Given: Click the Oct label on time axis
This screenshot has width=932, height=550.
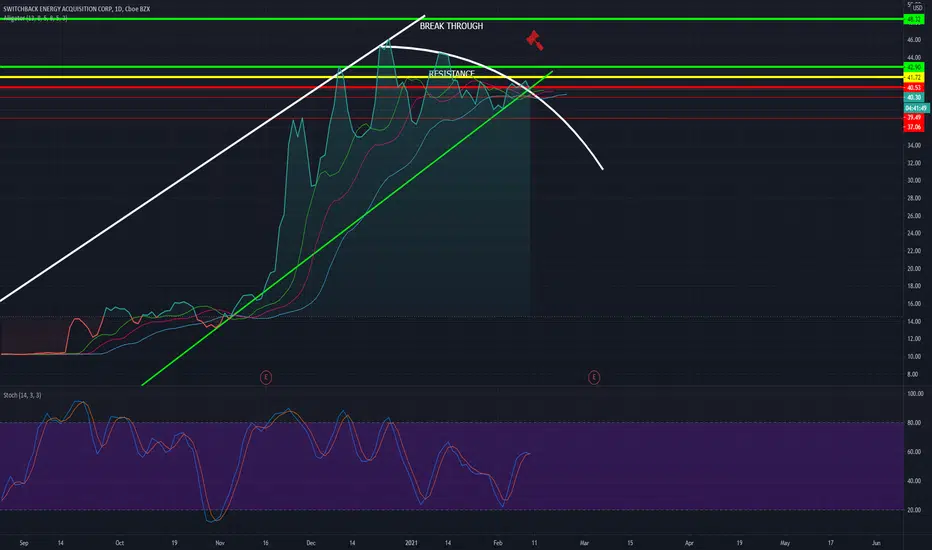Looking at the screenshot, I should tap(119, 543).
